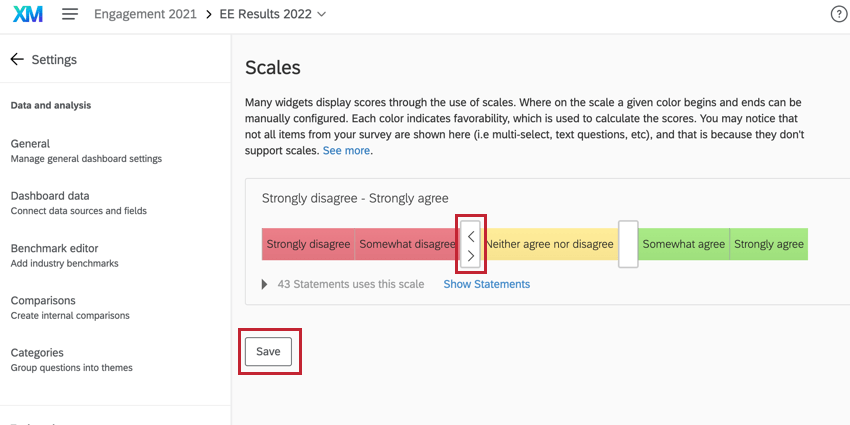This screenshot has width=850, height=425.
Task: Go back using the Settings arrow
Action: point(17,59)
